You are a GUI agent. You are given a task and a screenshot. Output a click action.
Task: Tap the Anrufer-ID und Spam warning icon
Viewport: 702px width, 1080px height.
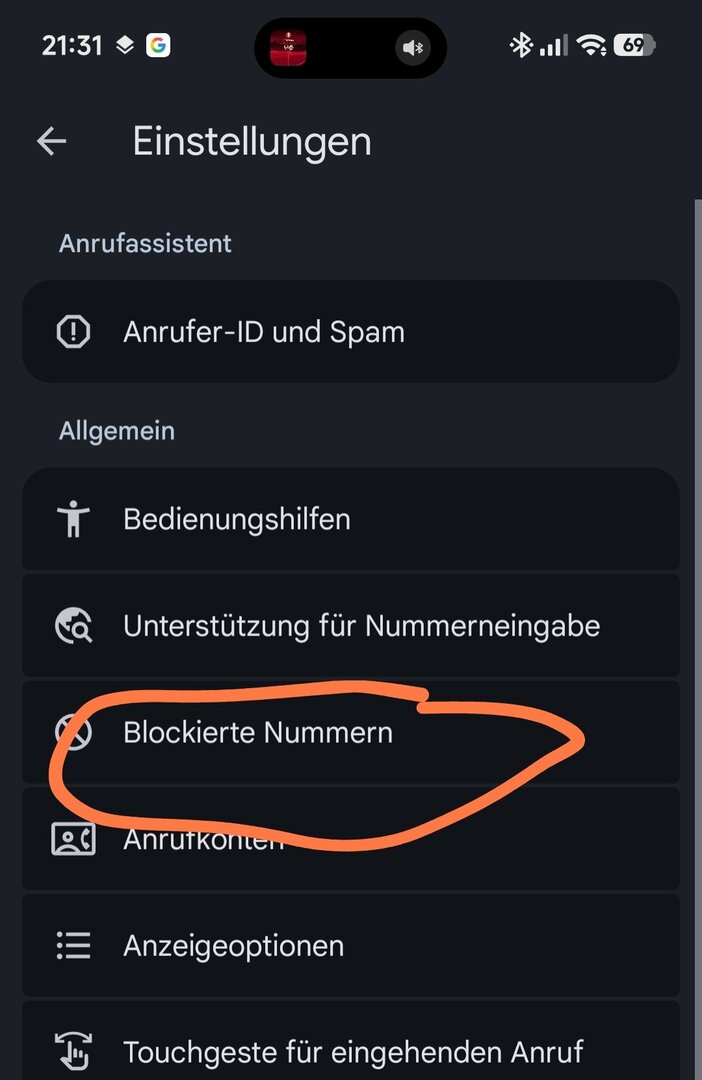(x=74, y=332)
